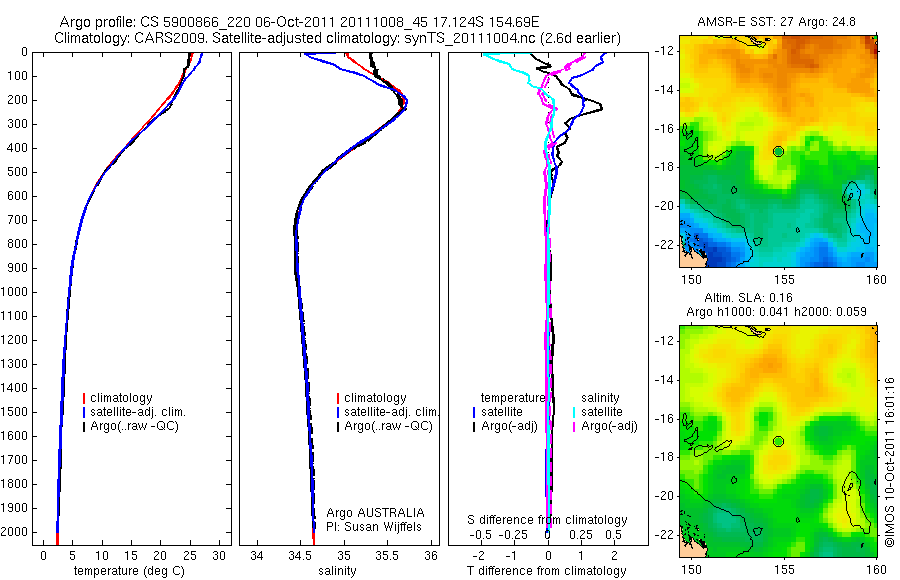Click the Argo profile title text
This screenshot has width=900, height=580.
[x=300, y=22]
